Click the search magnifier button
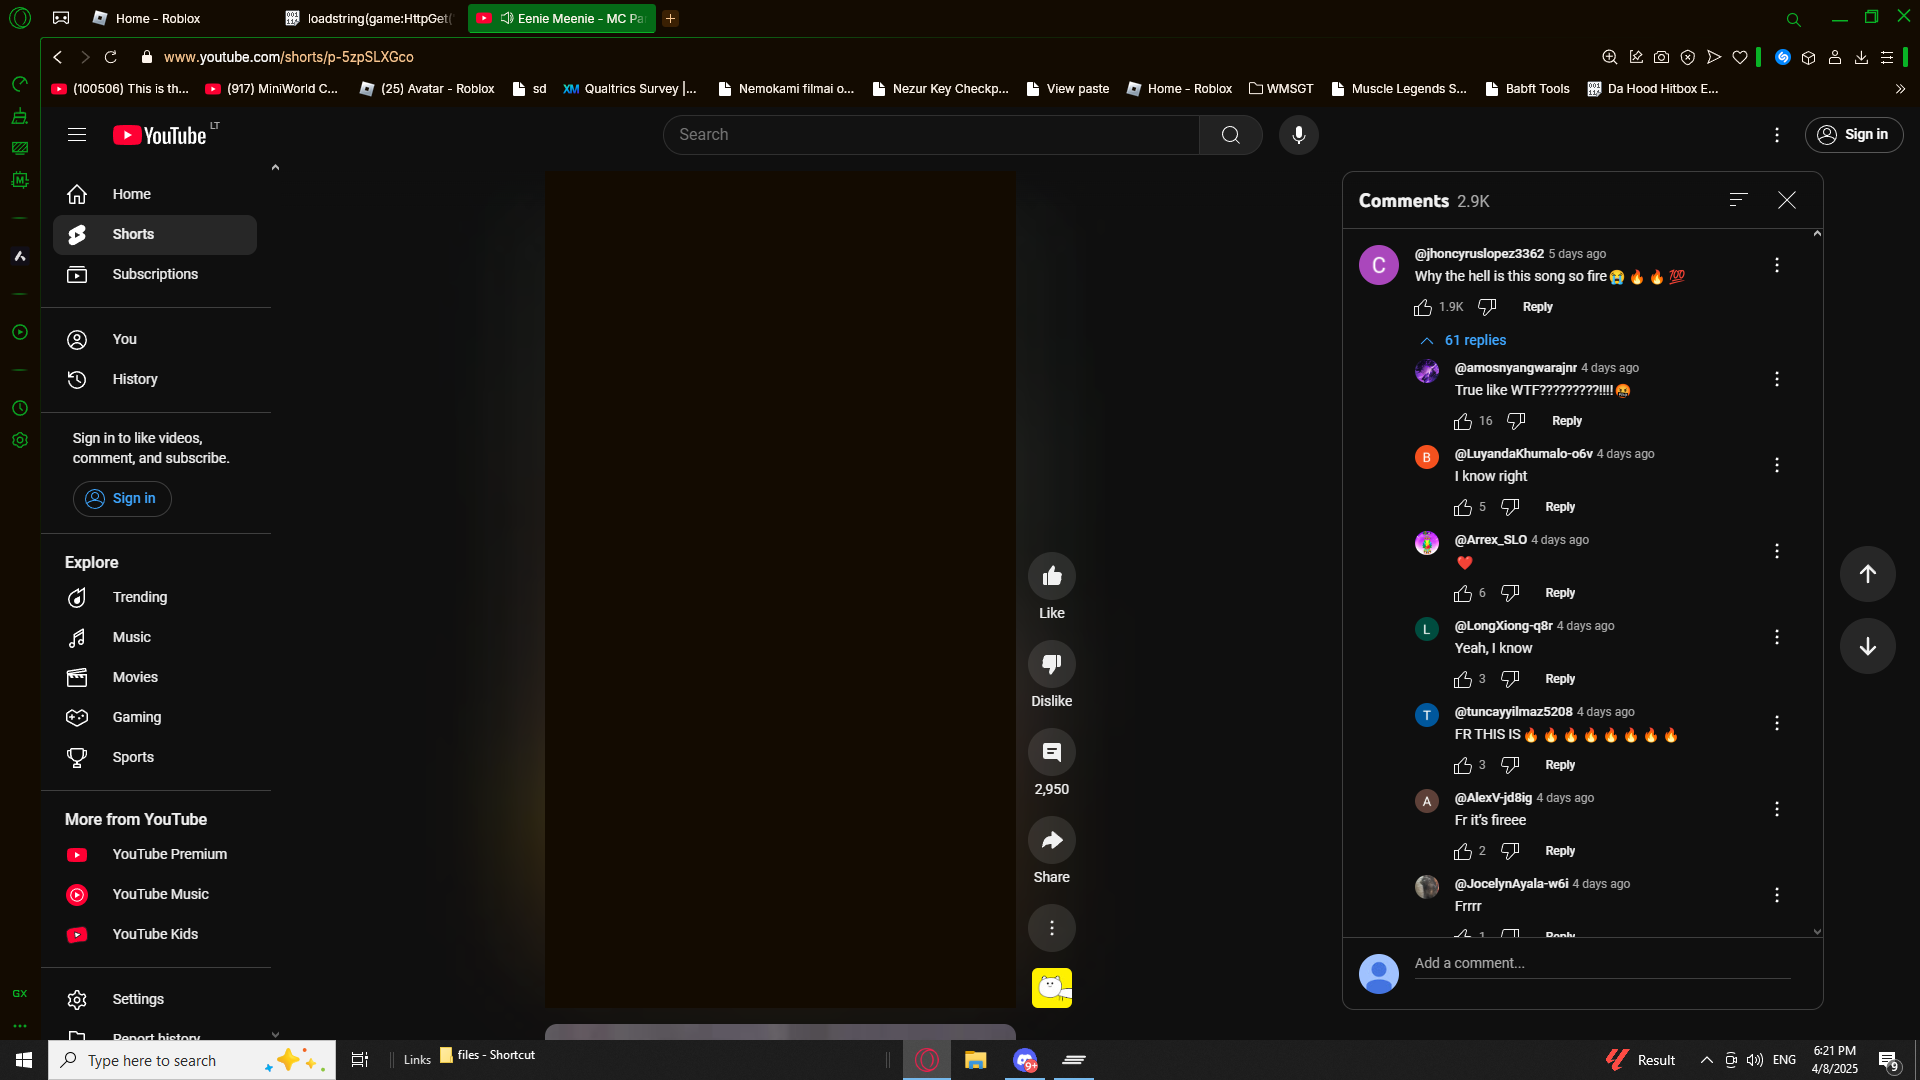Image resolution: width=1920 pixels, height=1080 pixels. [x=1230, y=135]
